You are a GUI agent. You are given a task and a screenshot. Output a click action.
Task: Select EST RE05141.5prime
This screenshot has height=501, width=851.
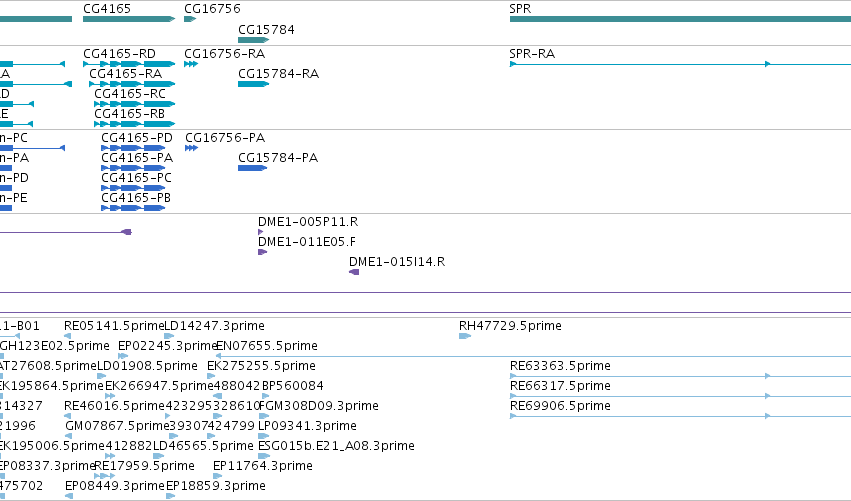click(114, 326)
